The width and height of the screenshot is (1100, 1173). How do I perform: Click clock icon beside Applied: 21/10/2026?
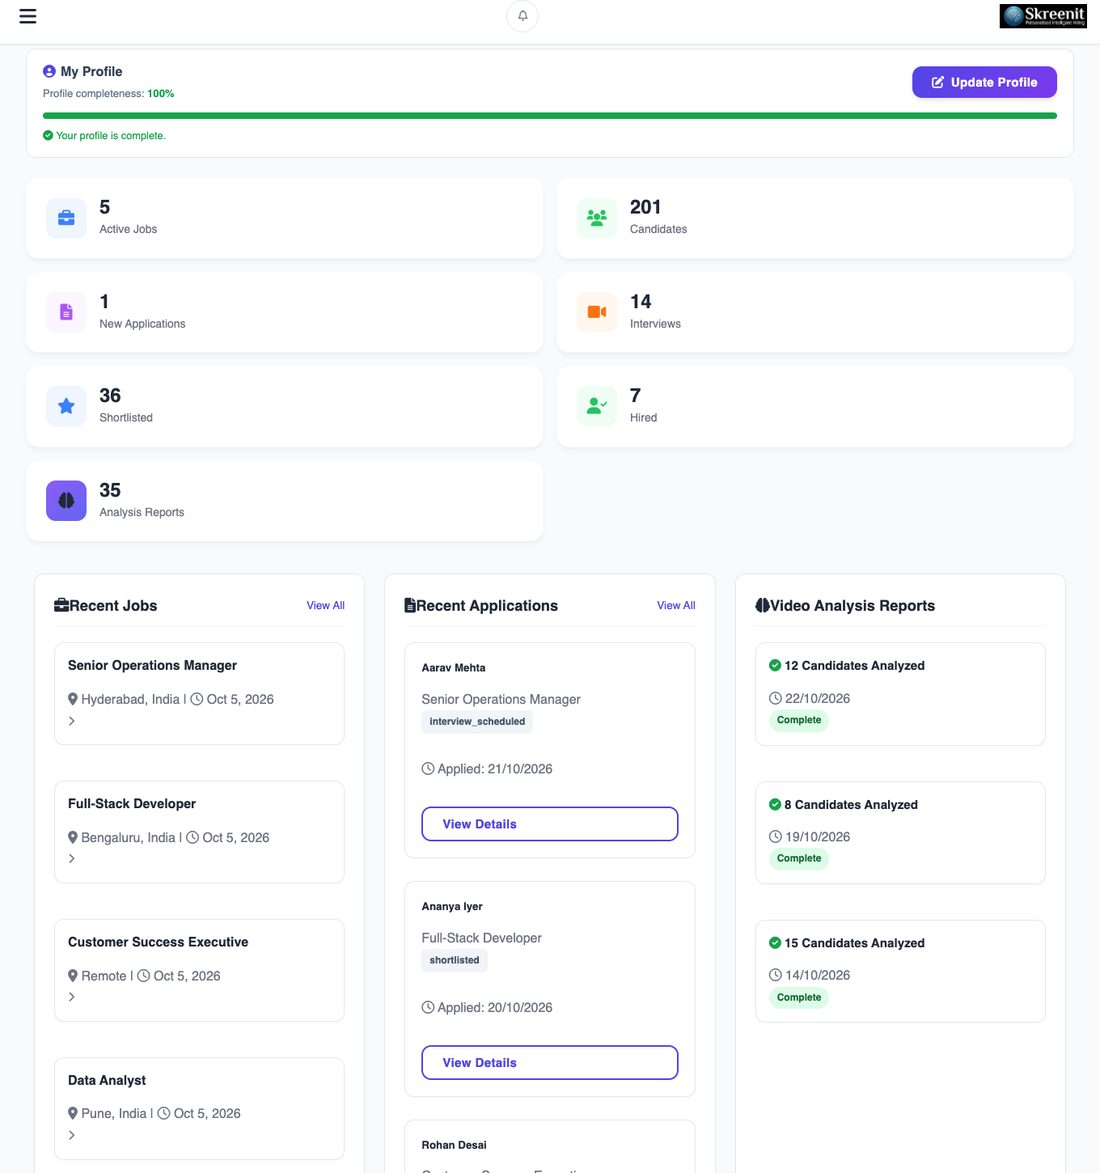[x=428, y=769]
